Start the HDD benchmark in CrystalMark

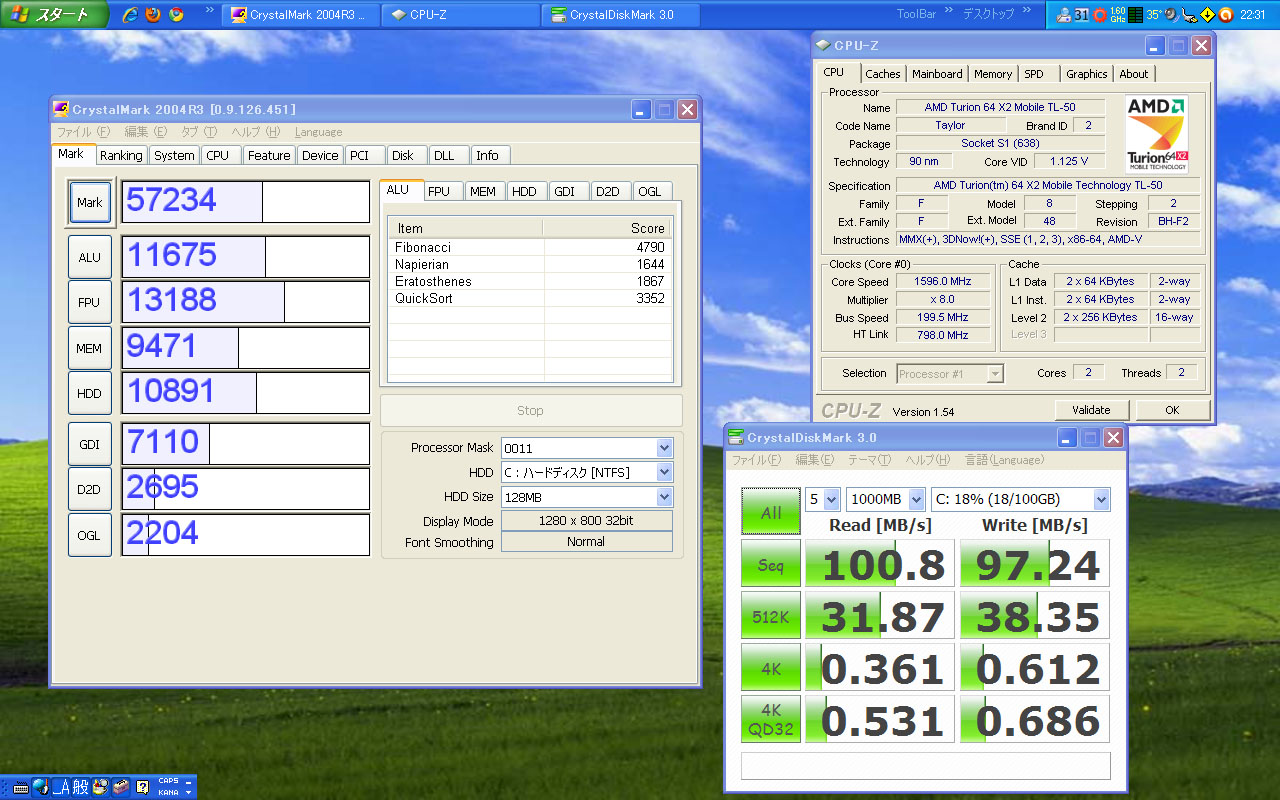point(90,393)
